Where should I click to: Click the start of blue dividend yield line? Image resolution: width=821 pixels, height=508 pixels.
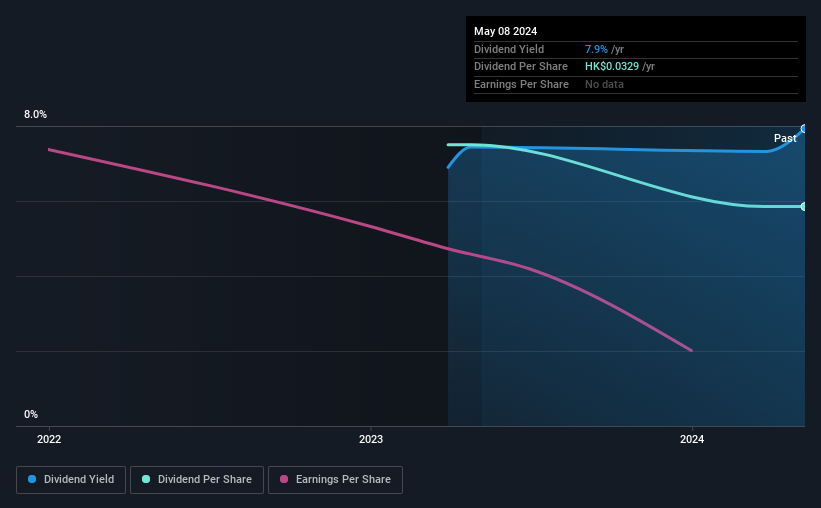[x=448, y=168]
